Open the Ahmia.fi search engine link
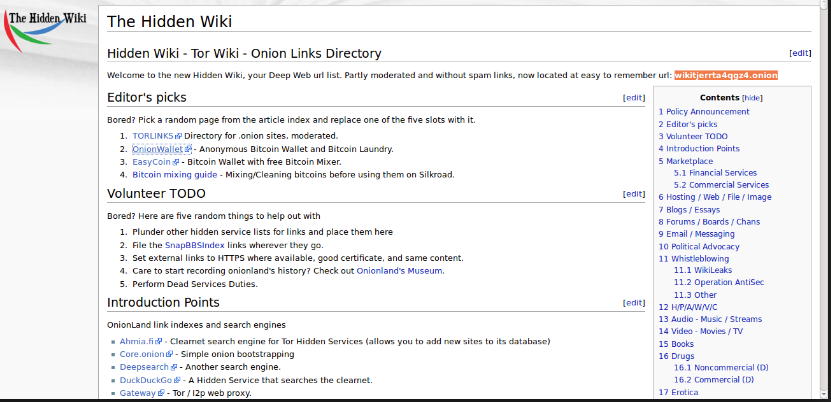 pyautogui.click(x=140, y=341)
